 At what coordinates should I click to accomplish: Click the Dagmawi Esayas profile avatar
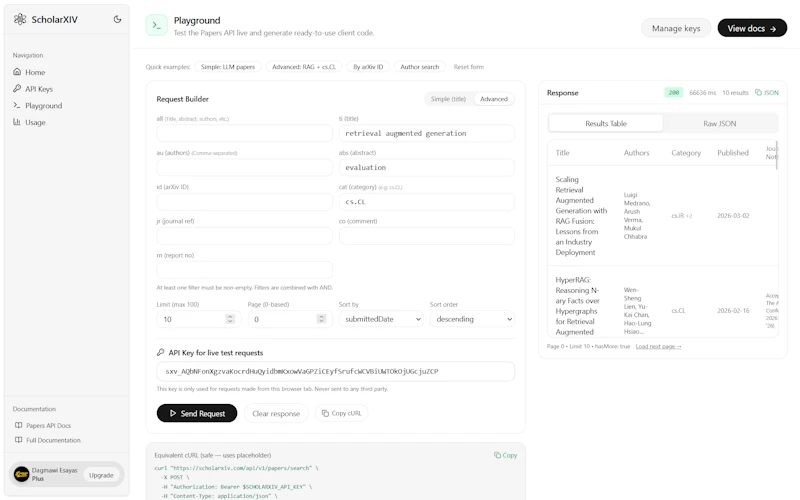tap(21, 474)
